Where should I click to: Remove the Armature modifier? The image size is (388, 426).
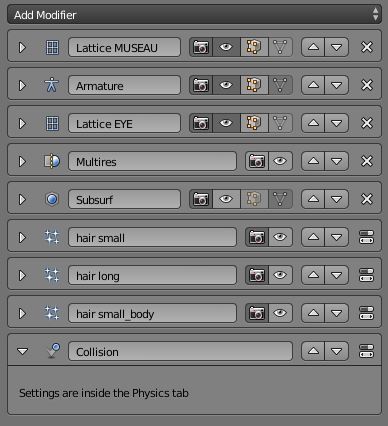(367, 85)
